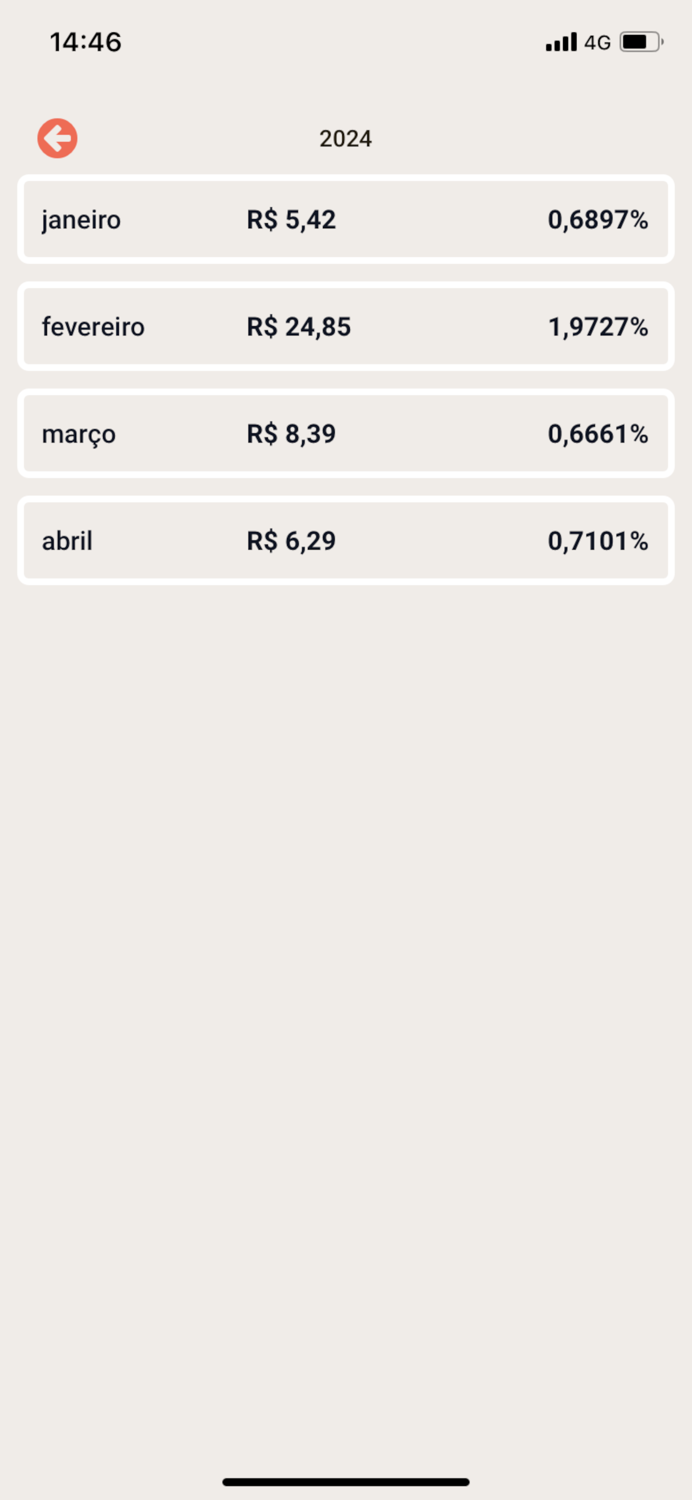Tap the 14:46 clock in status bar
This screenshot has height=1500, width=692.
(86, 42)
